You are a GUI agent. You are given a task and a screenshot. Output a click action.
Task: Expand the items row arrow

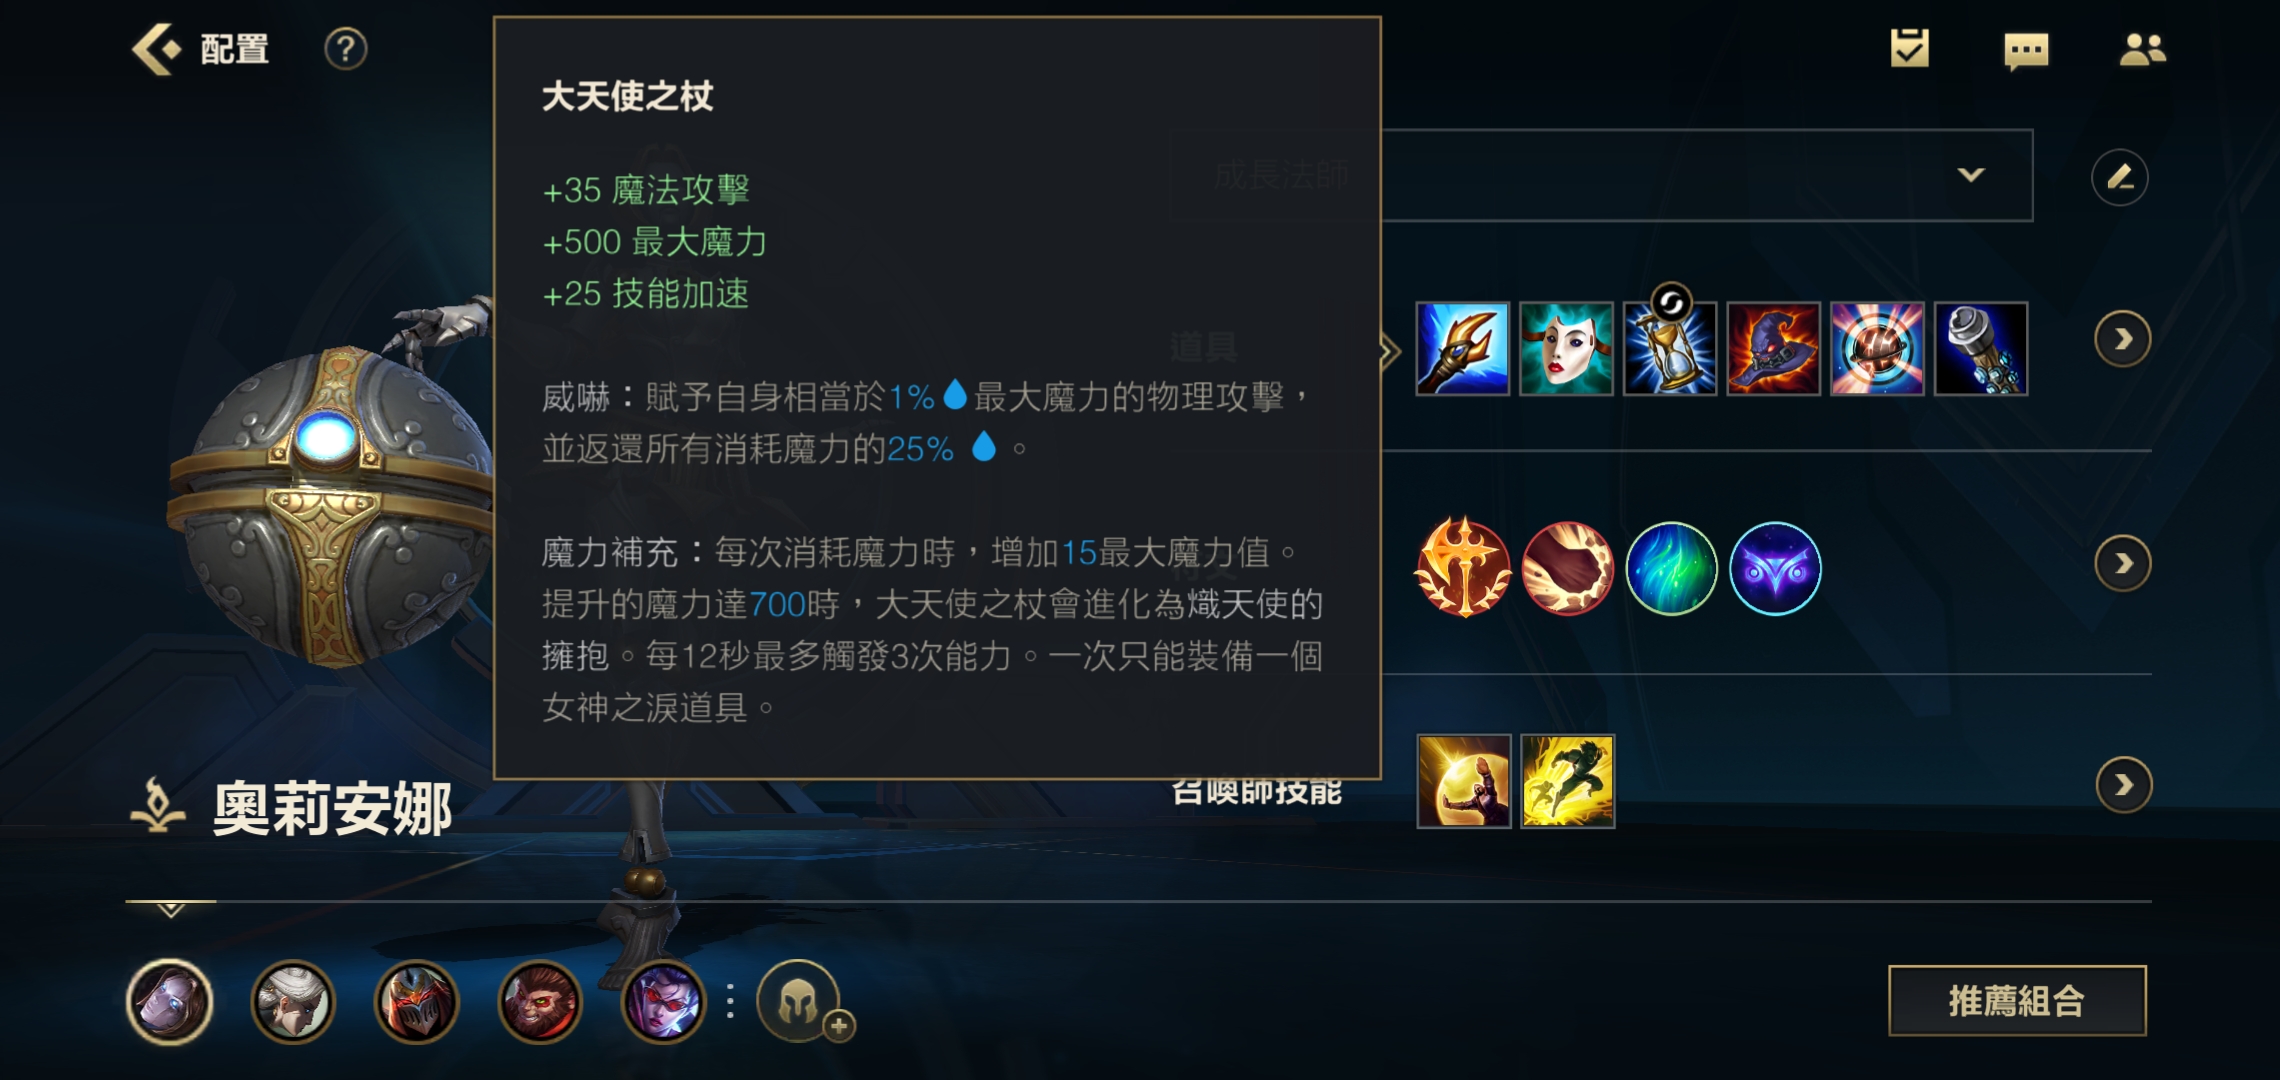coord(2122,340)
